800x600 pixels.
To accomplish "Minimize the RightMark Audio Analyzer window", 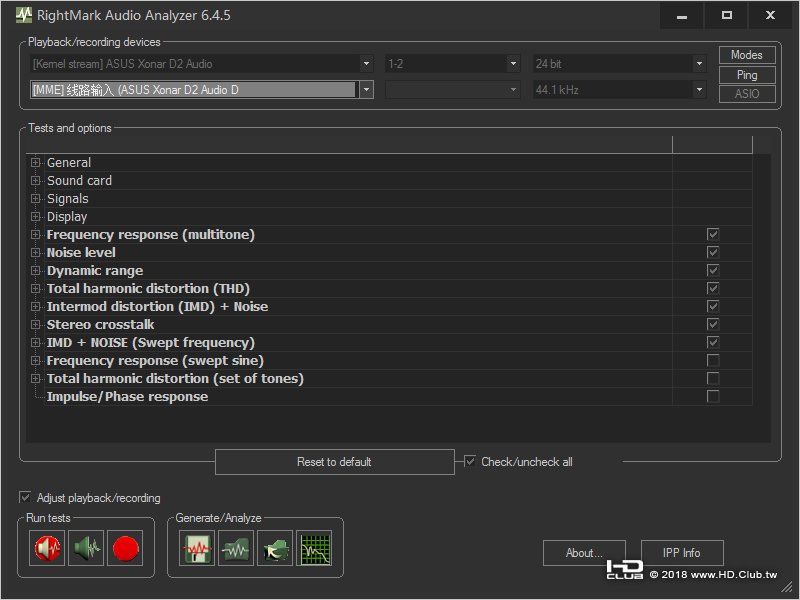I will tap(682, 15).
